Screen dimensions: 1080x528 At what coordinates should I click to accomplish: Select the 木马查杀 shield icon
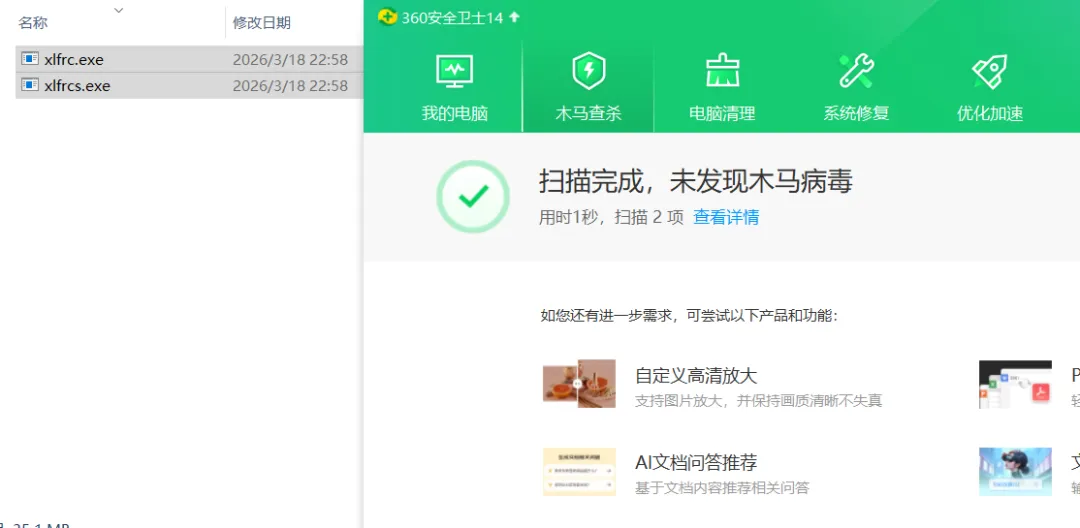tap(589, 72)
